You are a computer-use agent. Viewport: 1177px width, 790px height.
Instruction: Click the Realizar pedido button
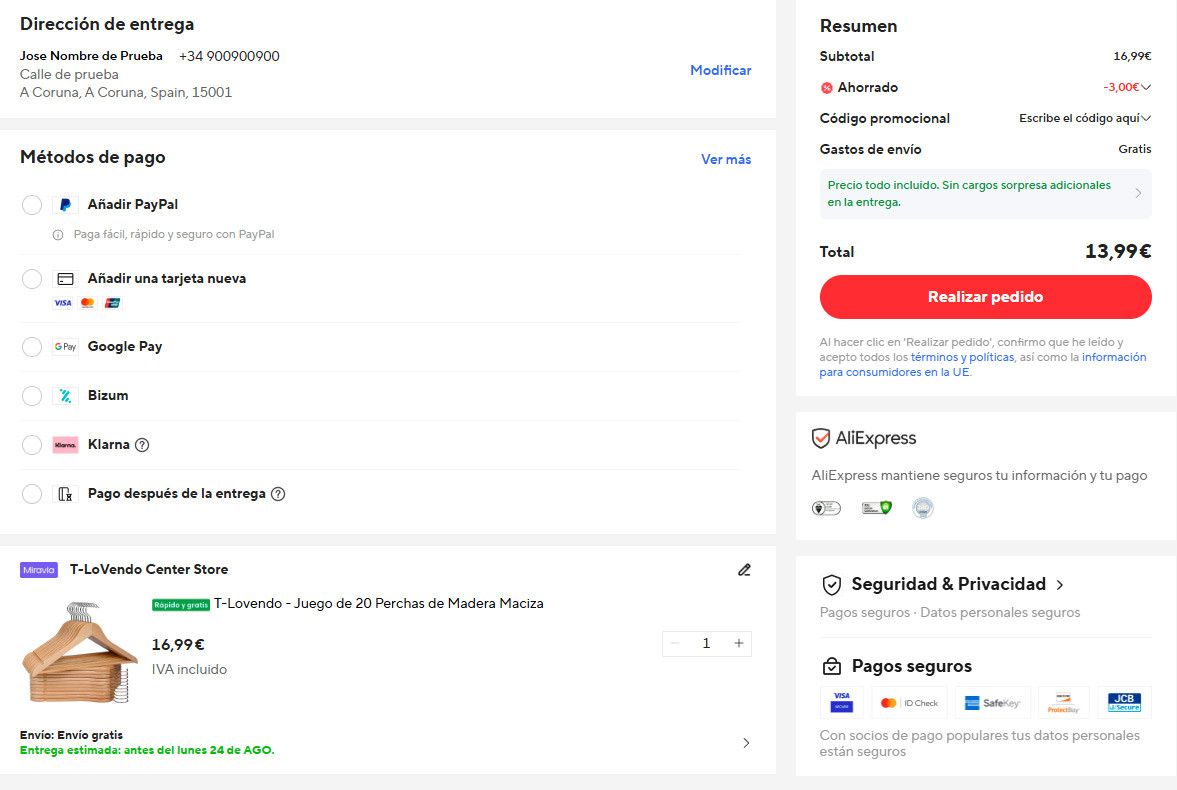tap(986, 297)
